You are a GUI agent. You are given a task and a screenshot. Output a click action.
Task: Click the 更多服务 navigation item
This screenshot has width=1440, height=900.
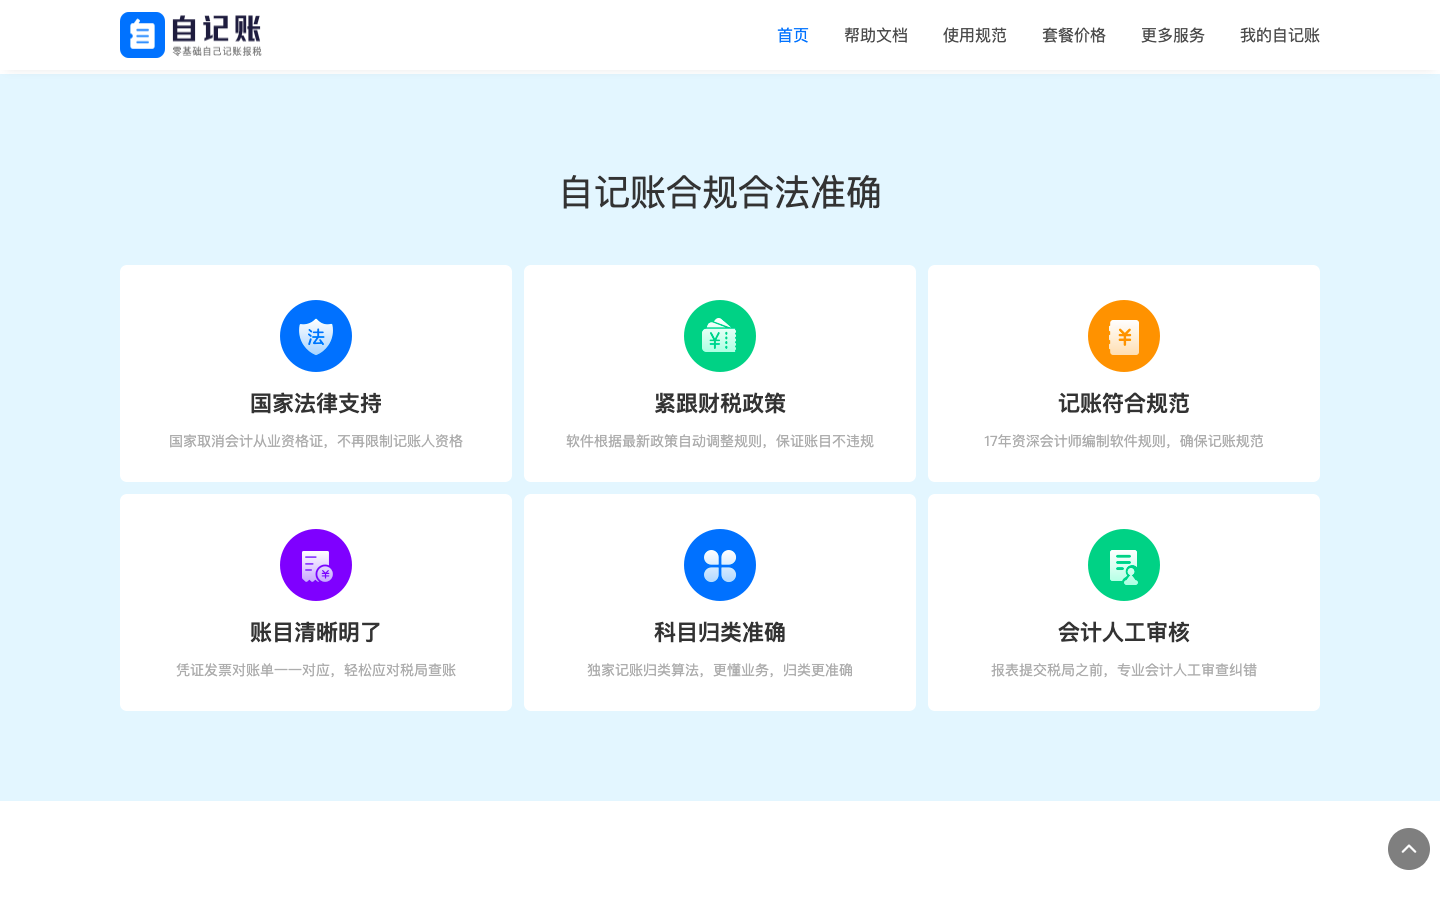tap(1173, 35)
